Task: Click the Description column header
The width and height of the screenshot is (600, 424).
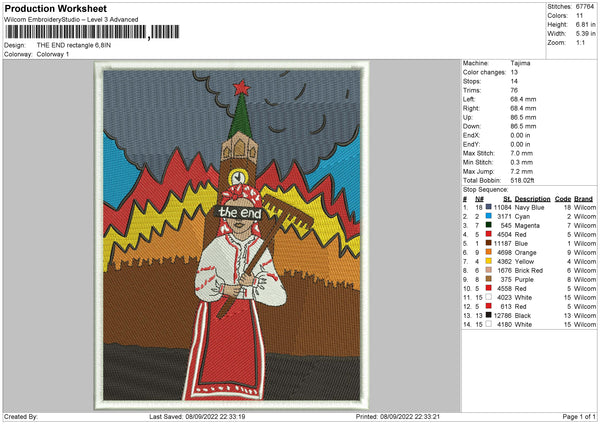Action: [532, 197]
